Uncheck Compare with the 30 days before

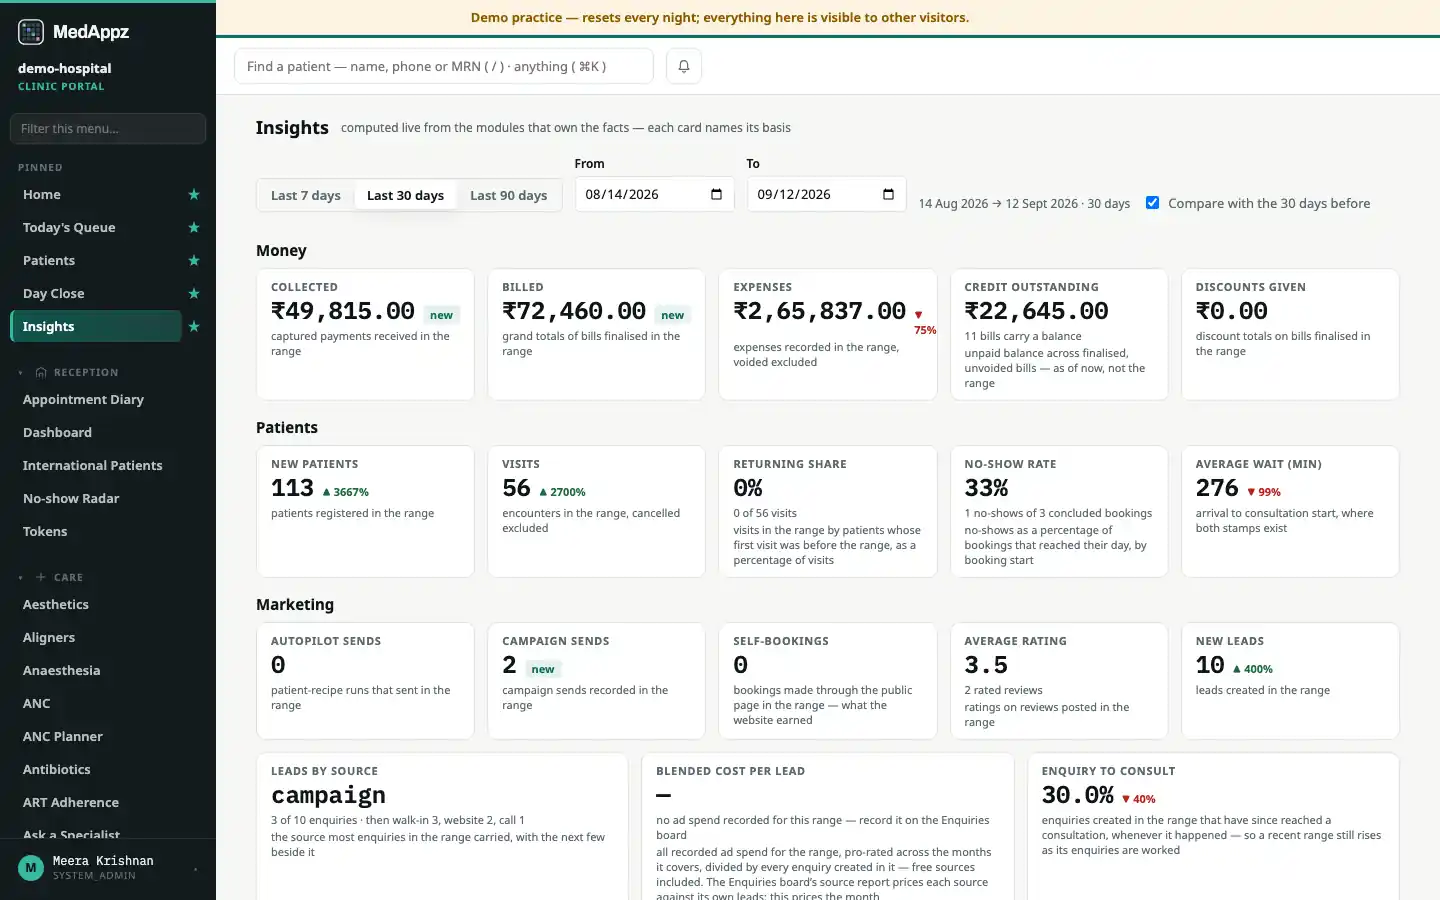tap(1152, 203)
